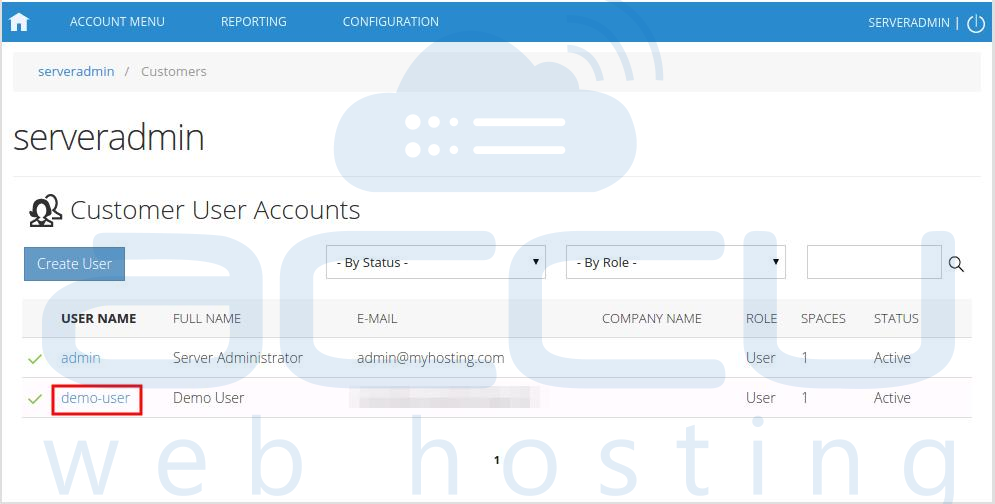Go to the home icon
The width and height of the screenshot is (995, 504).
pyautogui.click(x=19, y=22)
